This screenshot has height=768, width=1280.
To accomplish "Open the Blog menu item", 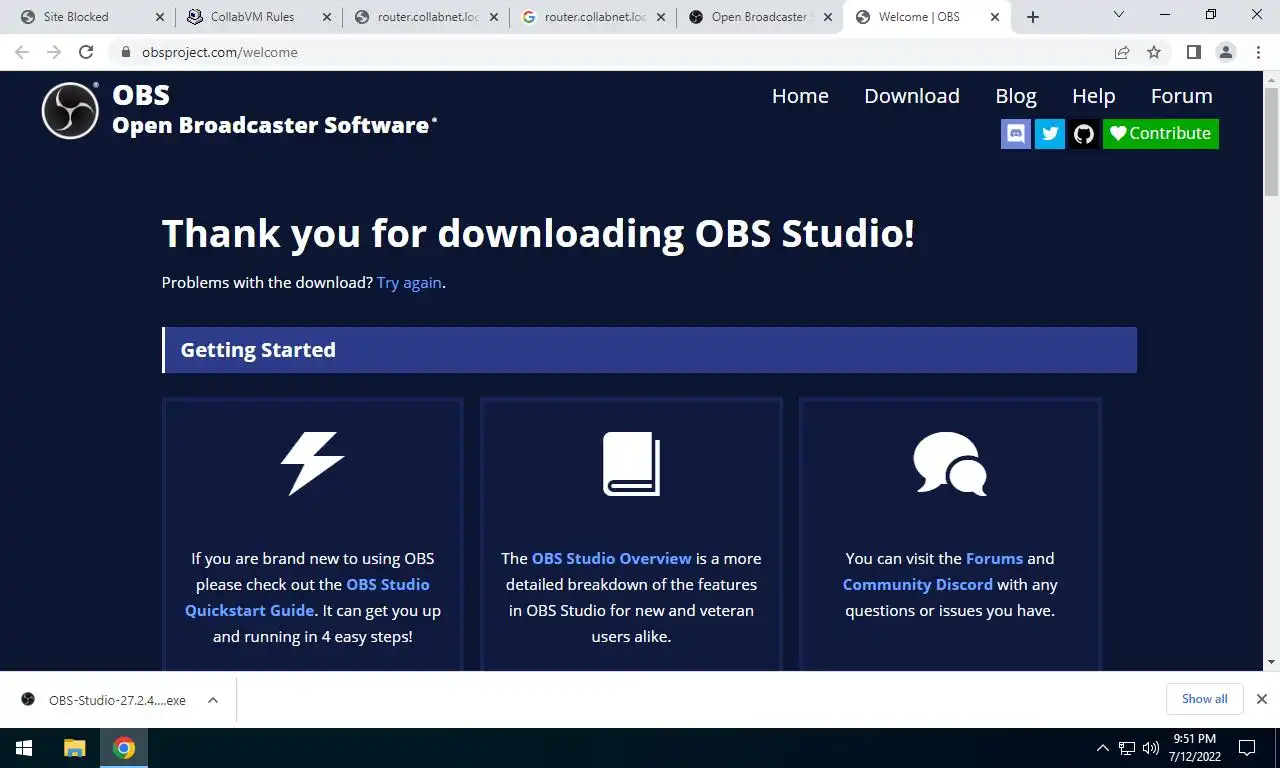I will (x=1016, y=96).
